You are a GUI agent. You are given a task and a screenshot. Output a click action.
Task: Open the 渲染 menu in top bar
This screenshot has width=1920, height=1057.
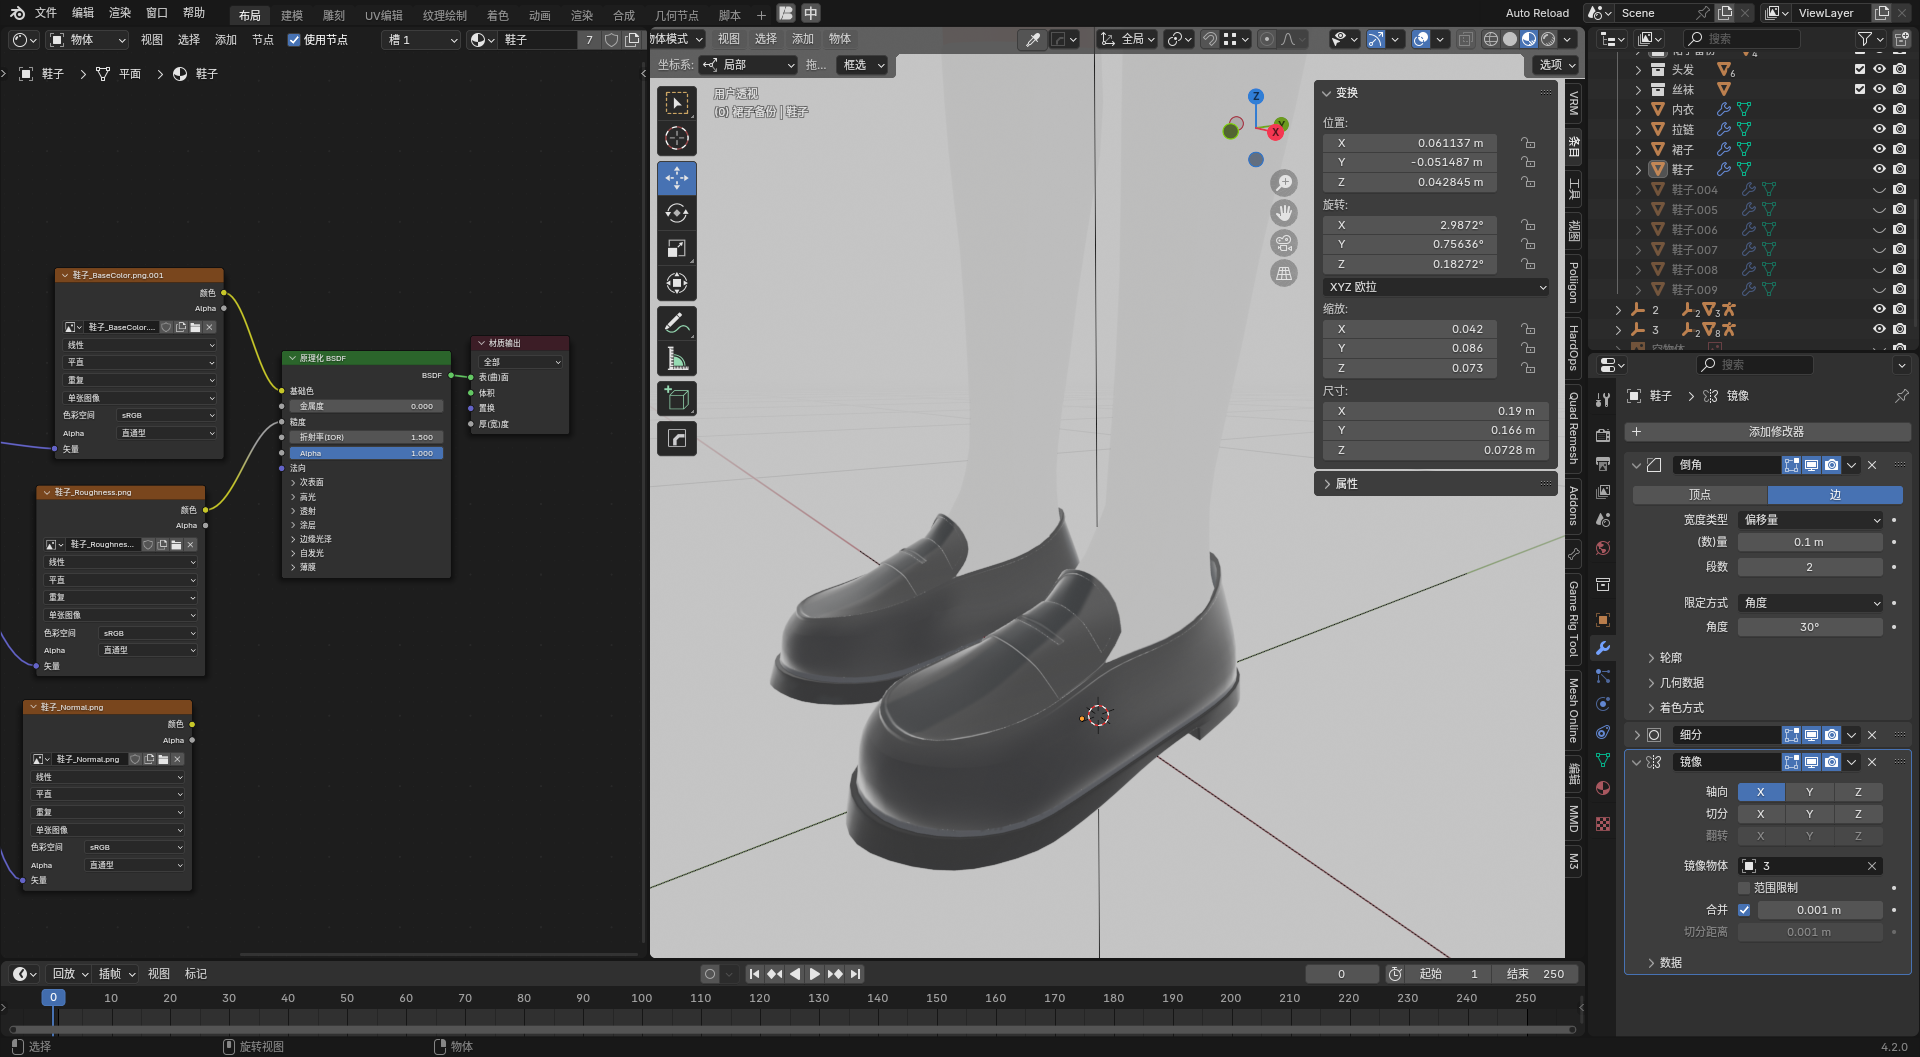click(x=120, y=13)
